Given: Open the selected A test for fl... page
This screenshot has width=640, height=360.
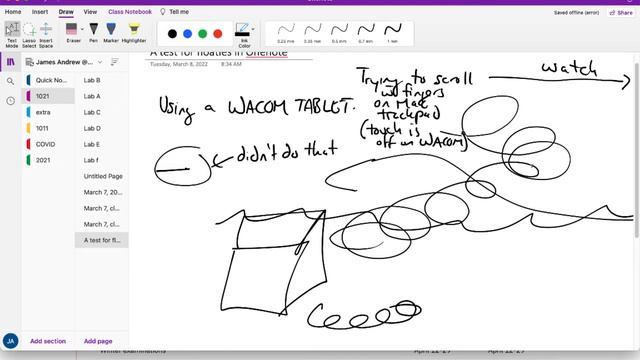Looking at the screenshot, I should click(102, 240).
